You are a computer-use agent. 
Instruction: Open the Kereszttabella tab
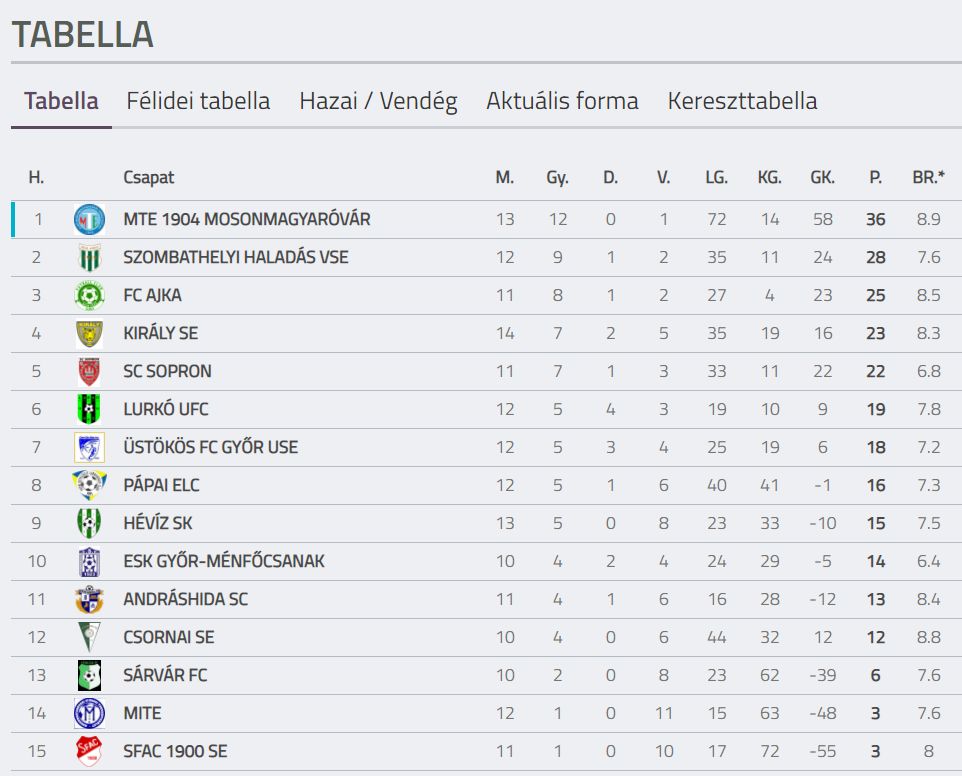click(742, 101)
